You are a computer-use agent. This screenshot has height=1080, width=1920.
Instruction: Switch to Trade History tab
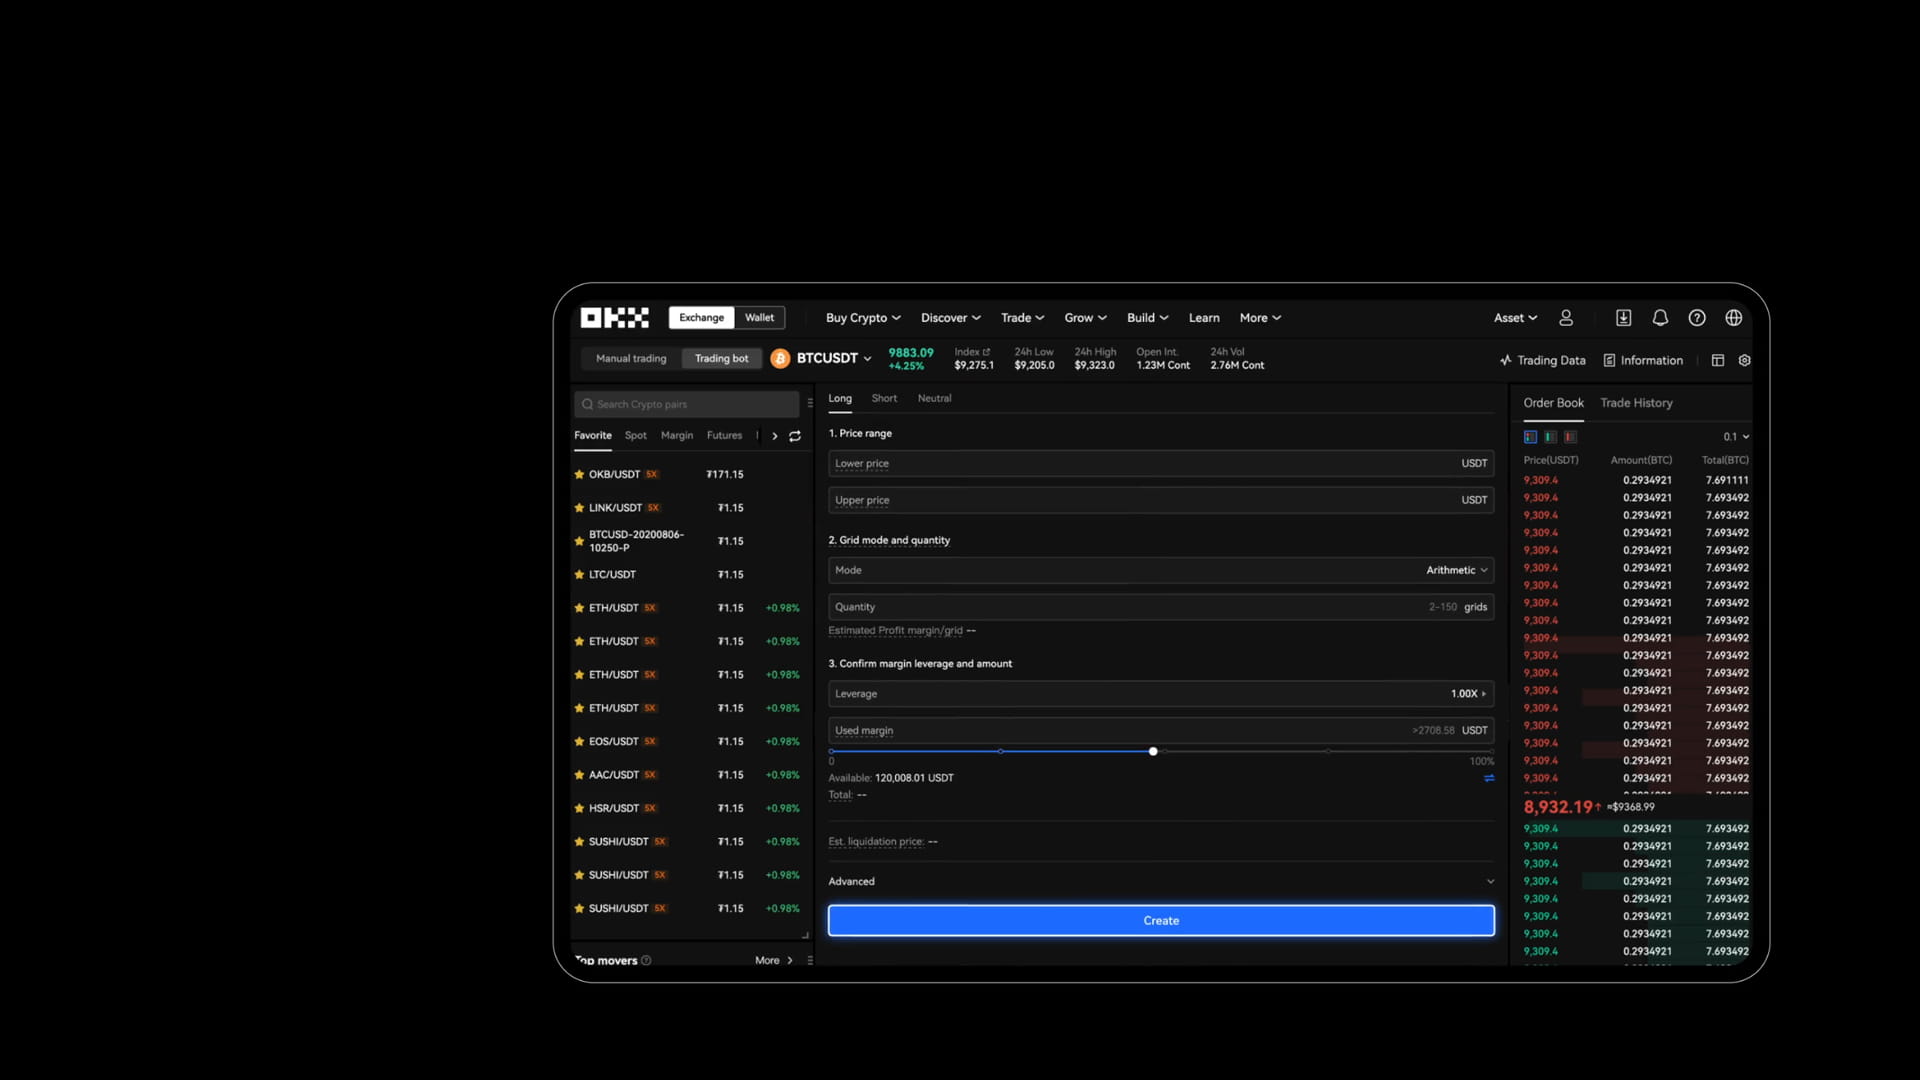click(x=1636, y=403)
